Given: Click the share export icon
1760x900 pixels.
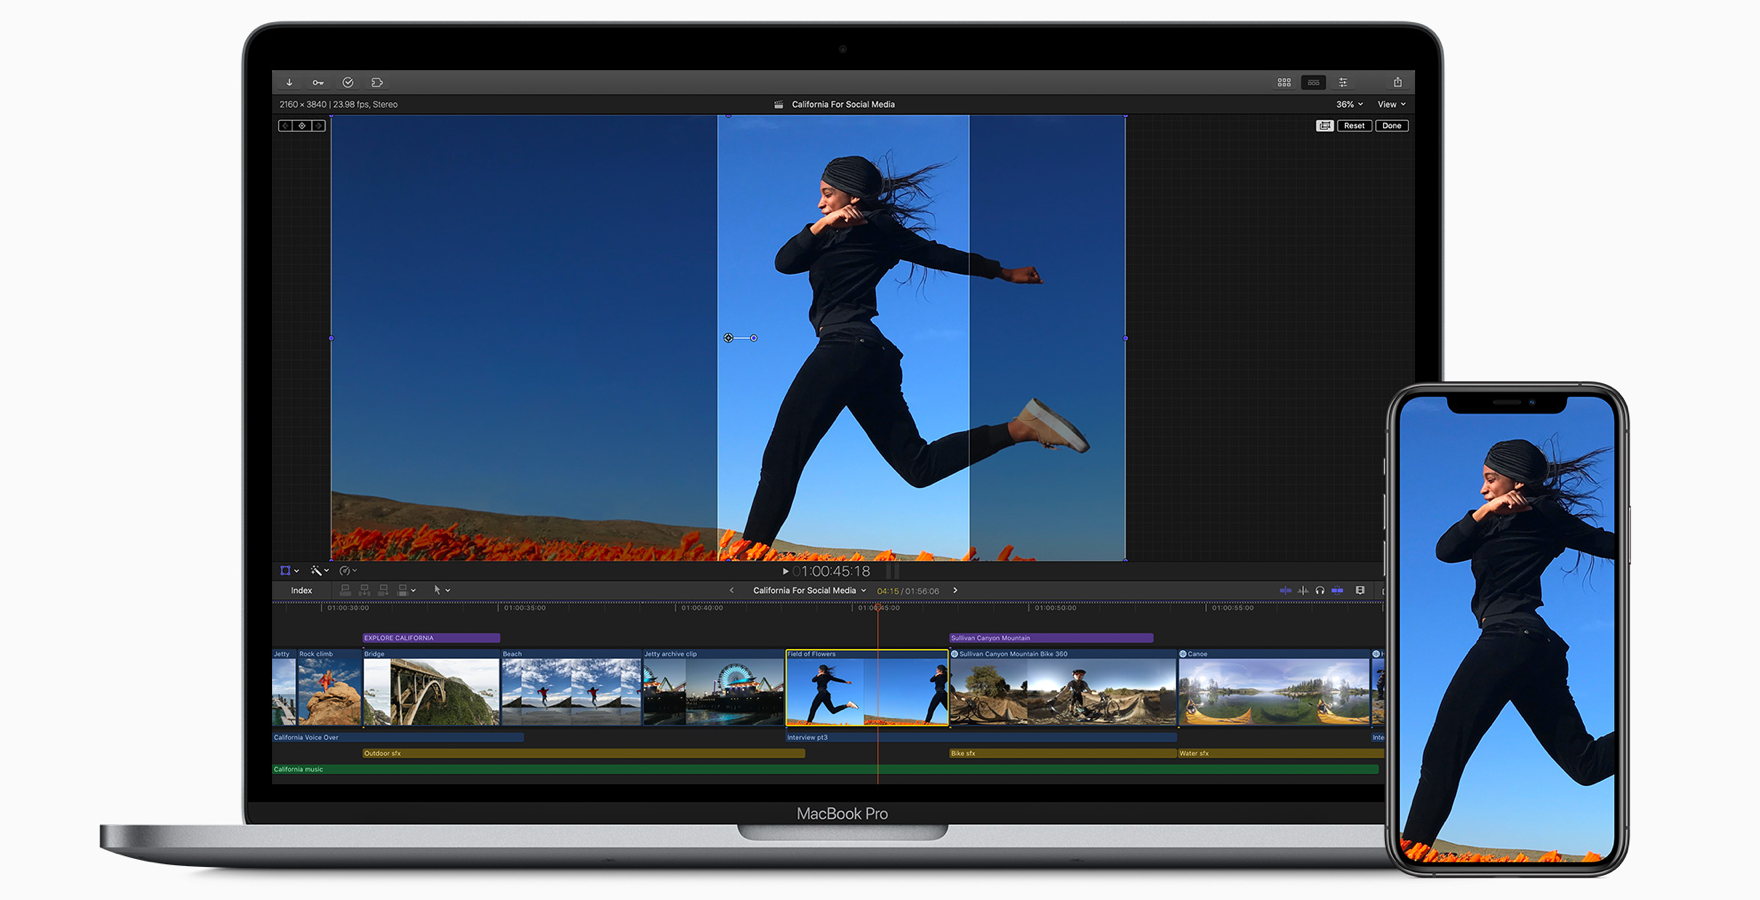Looking at the screenshot, I should [x=1397, y=82].
